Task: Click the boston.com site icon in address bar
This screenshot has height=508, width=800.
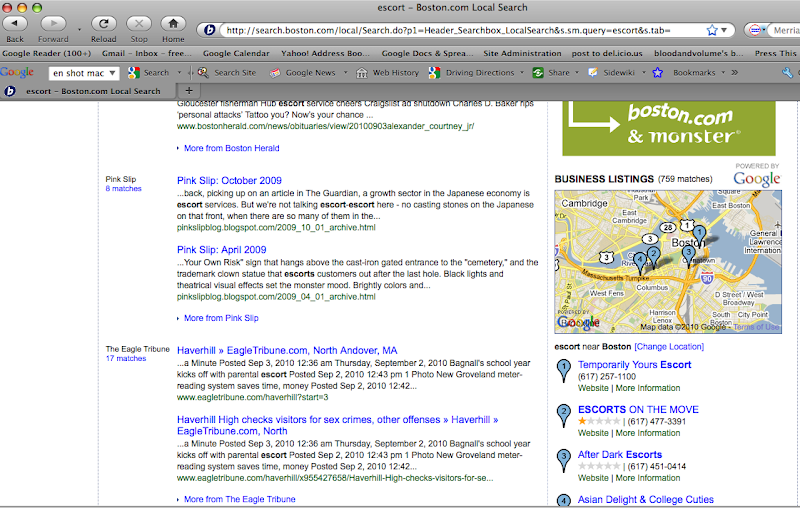Action: [x=209, y=30]
